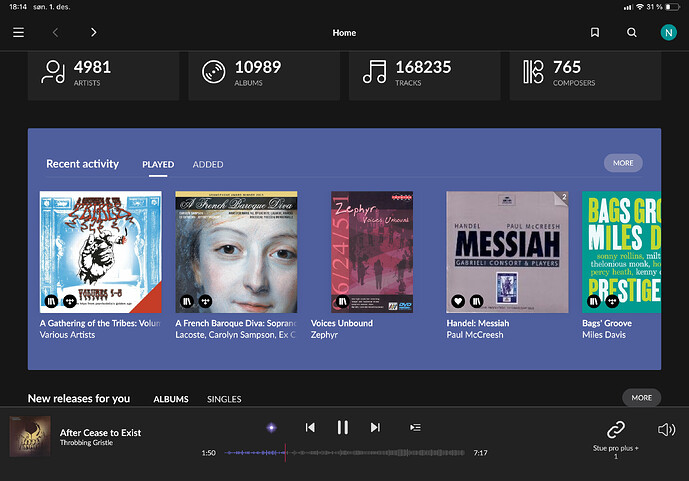This screenshot has width=689, height=481.
Task: Click library badge on Voices Unbound cover
Action: pos(343,301)
